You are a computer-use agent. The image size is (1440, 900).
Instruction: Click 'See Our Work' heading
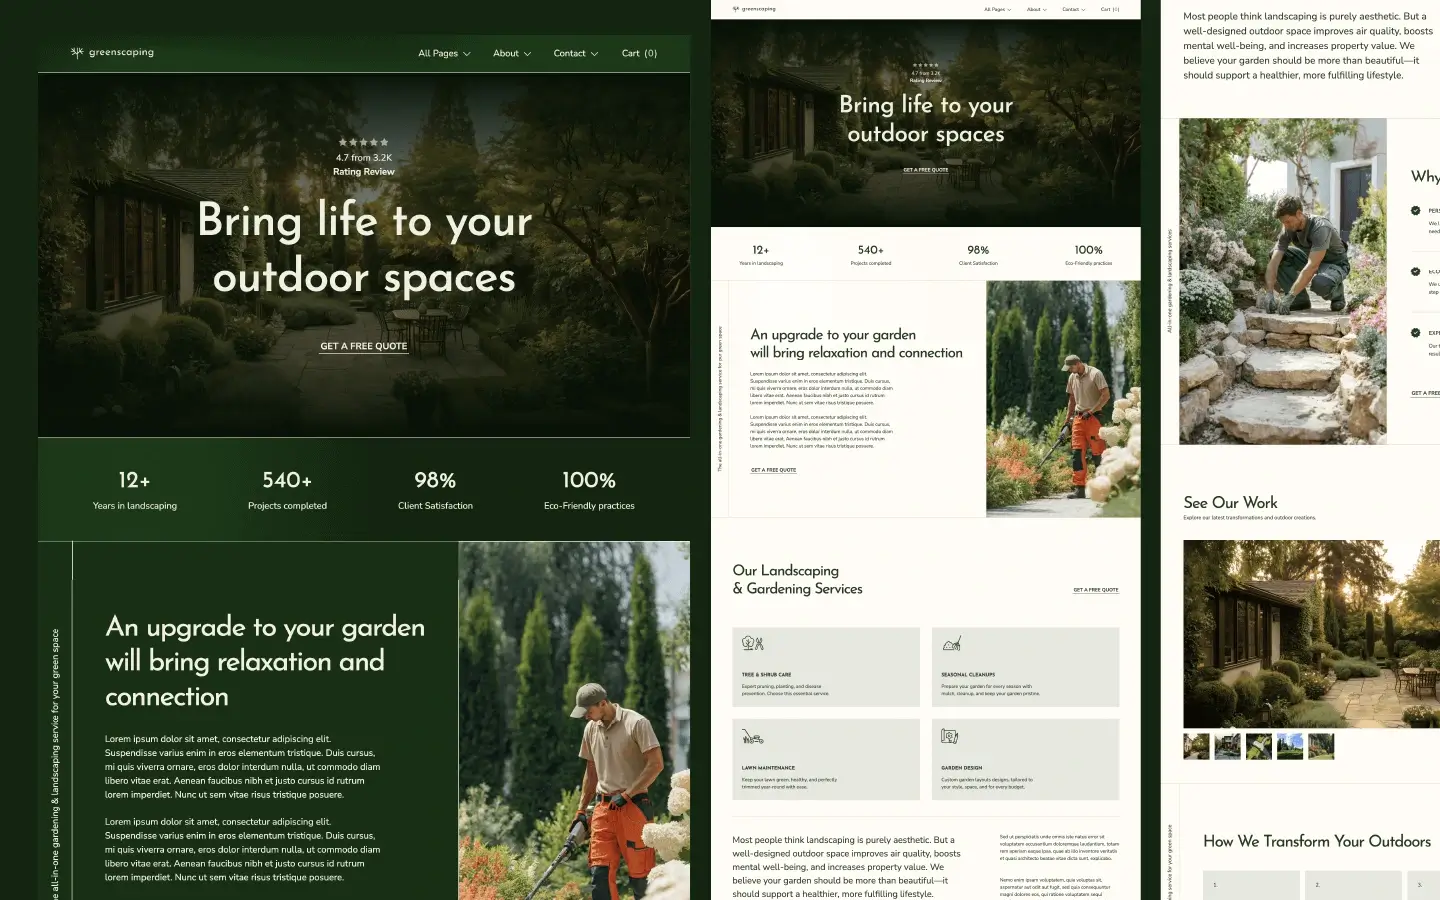coord(1230,503)
